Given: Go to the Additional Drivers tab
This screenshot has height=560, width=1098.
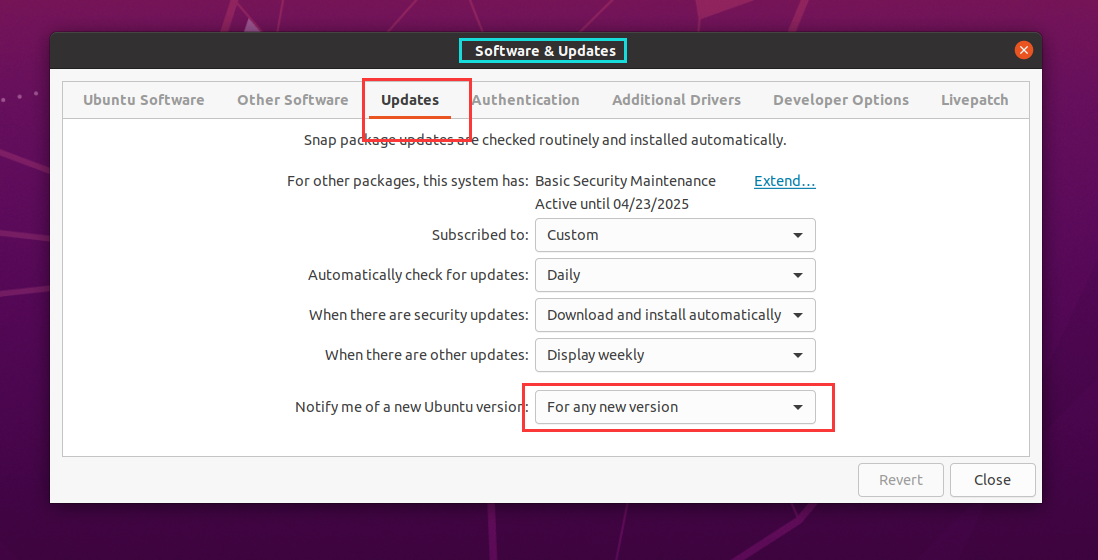Looking at the screenshot, I should tap(676, 100).
